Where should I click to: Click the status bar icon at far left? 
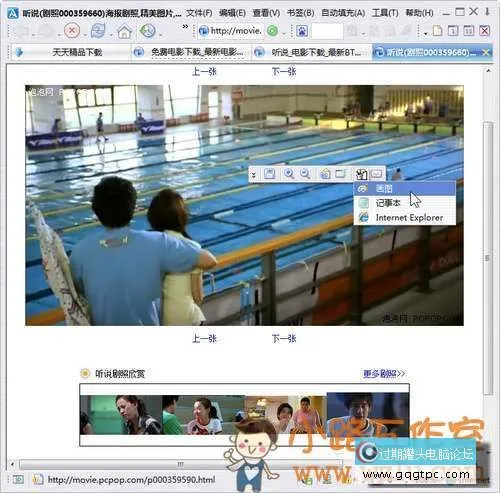(18, 479)
